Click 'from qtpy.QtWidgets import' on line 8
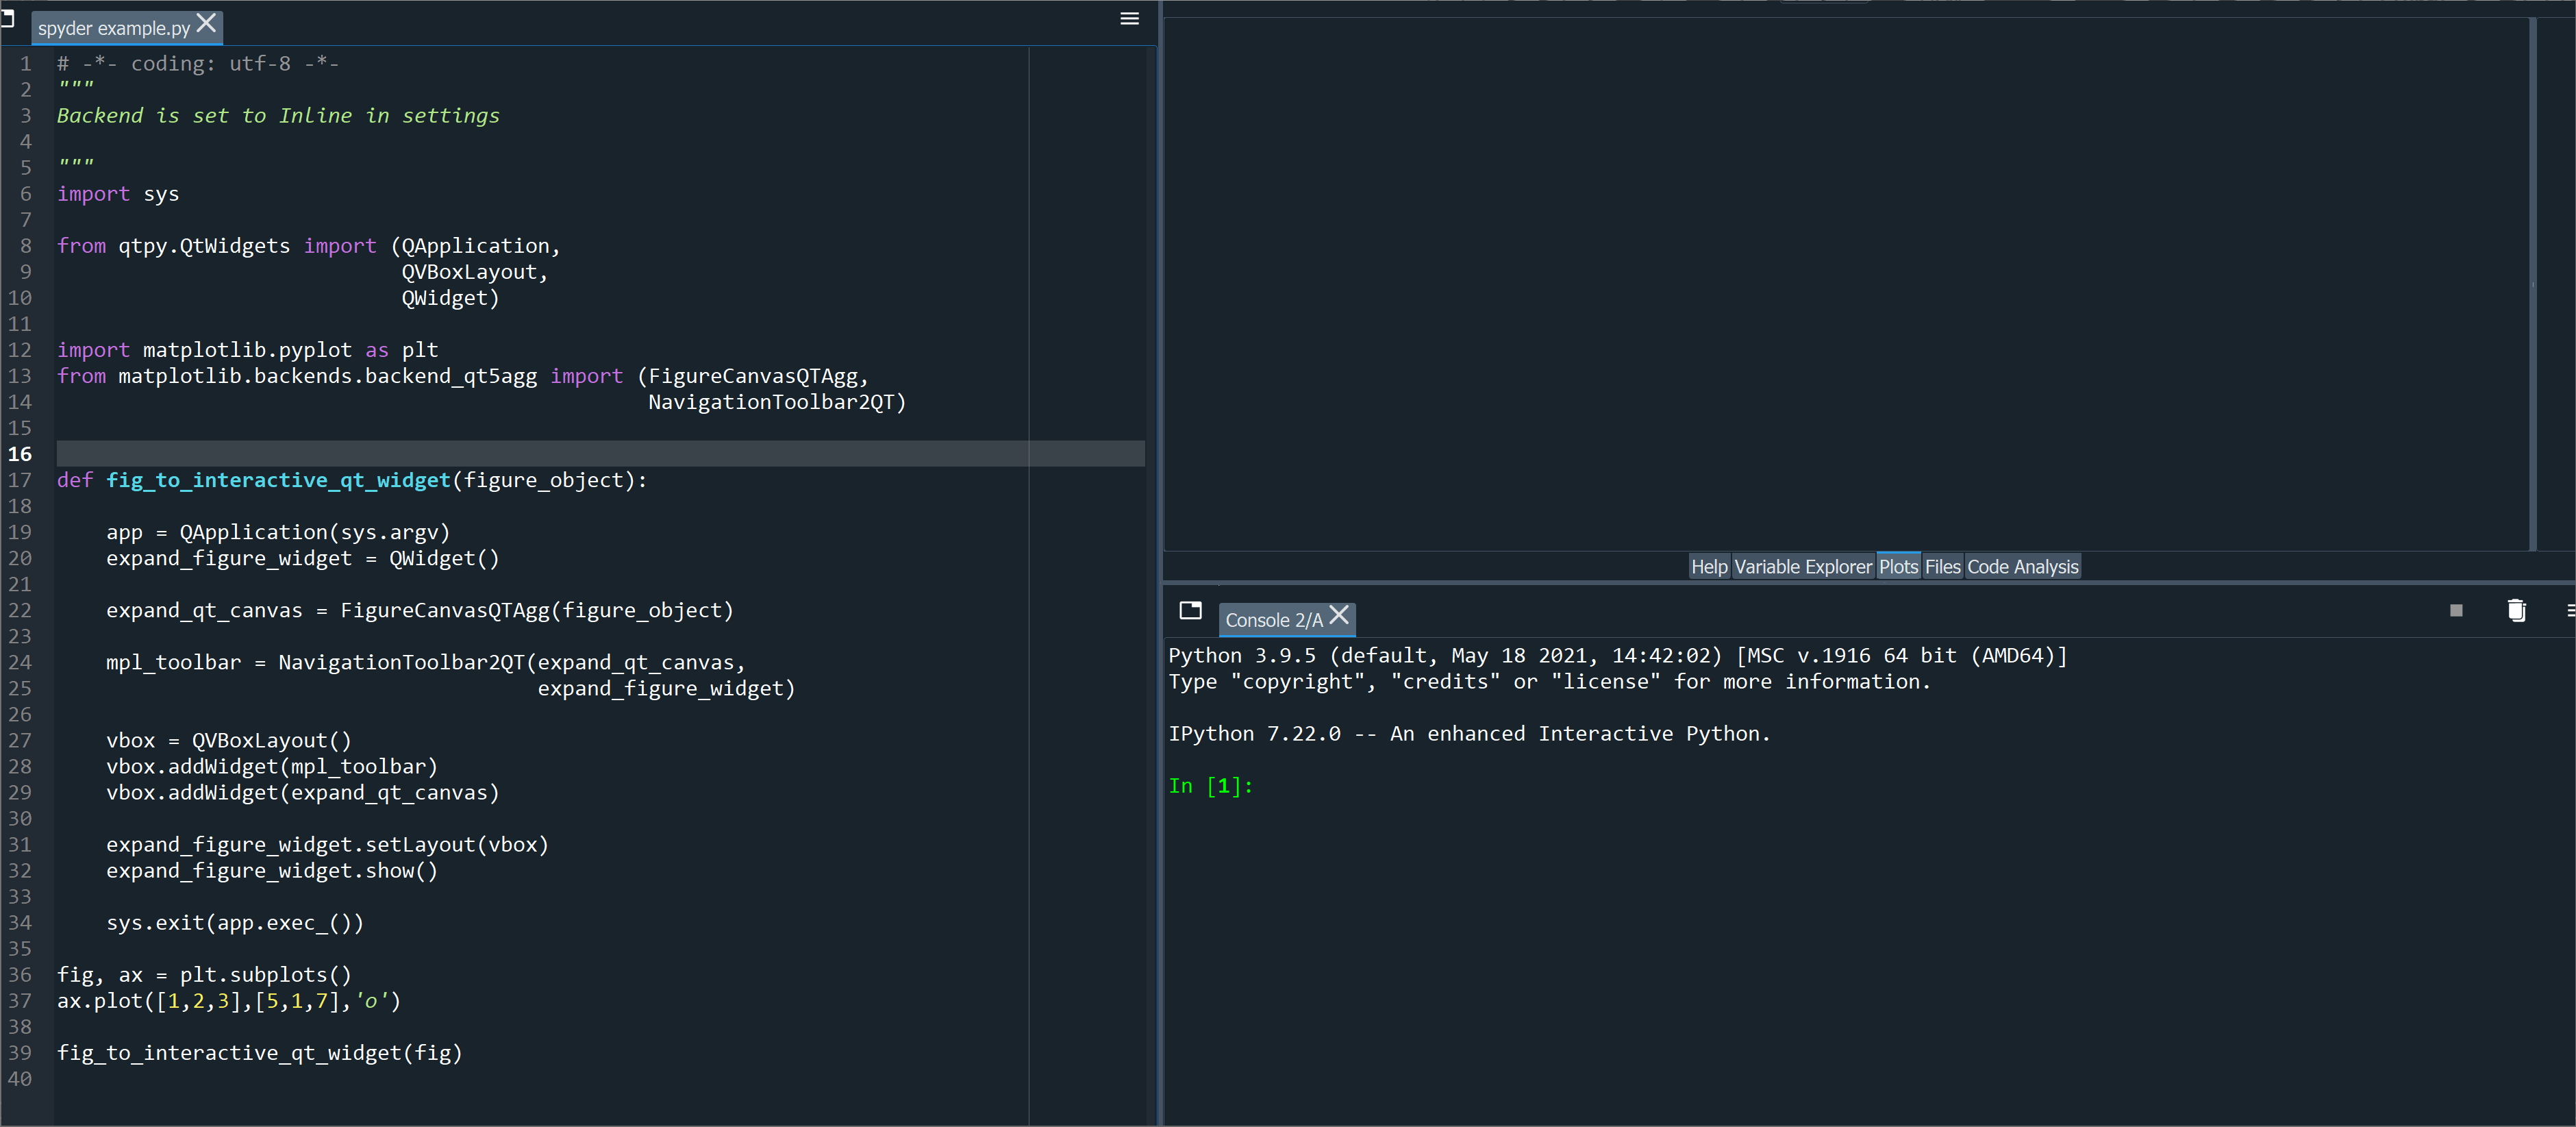The height and width of the screenshot is (1127, 2576). (x=217, y=246)
